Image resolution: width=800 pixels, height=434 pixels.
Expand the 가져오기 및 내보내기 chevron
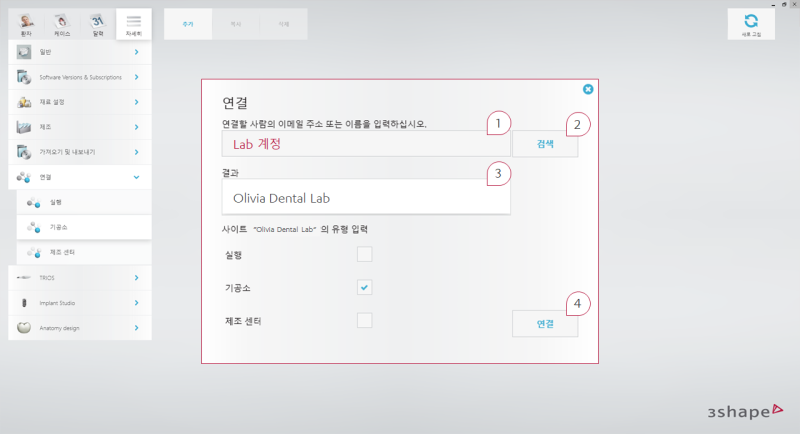136,152
